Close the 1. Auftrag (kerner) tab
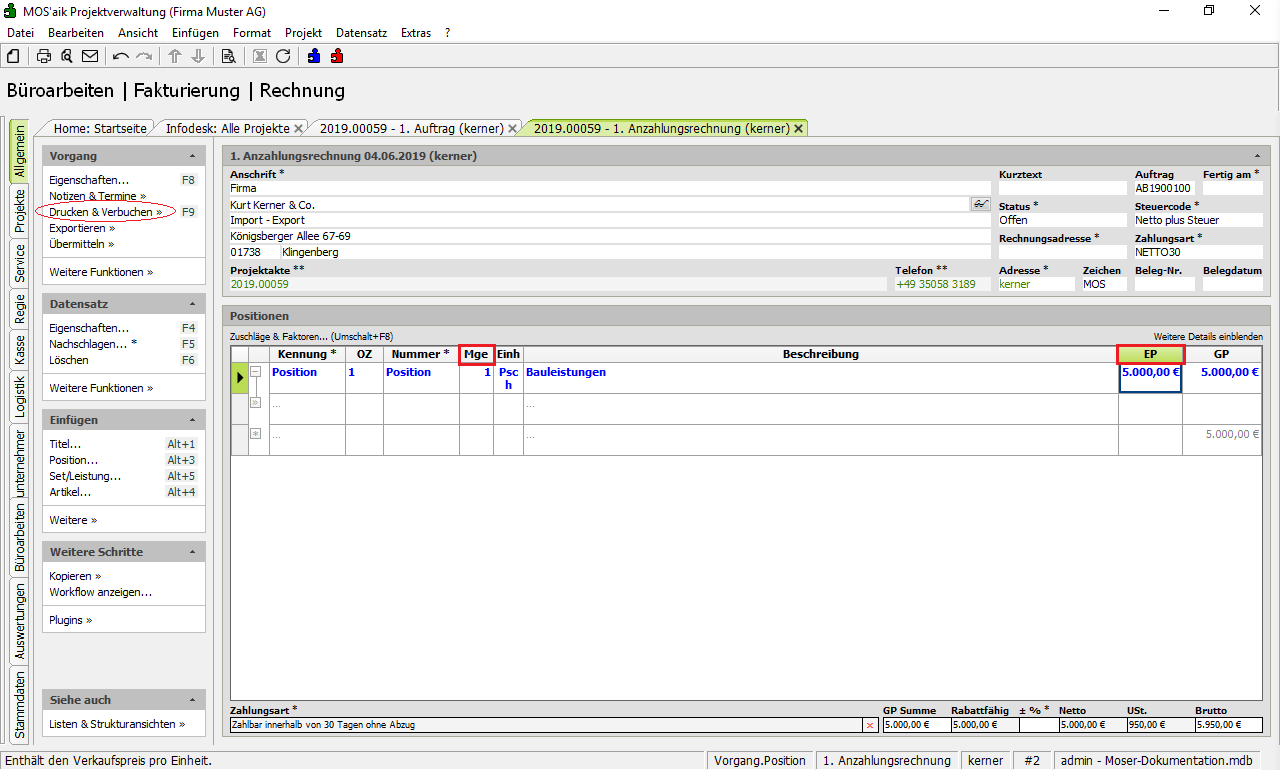 point(512,129)
